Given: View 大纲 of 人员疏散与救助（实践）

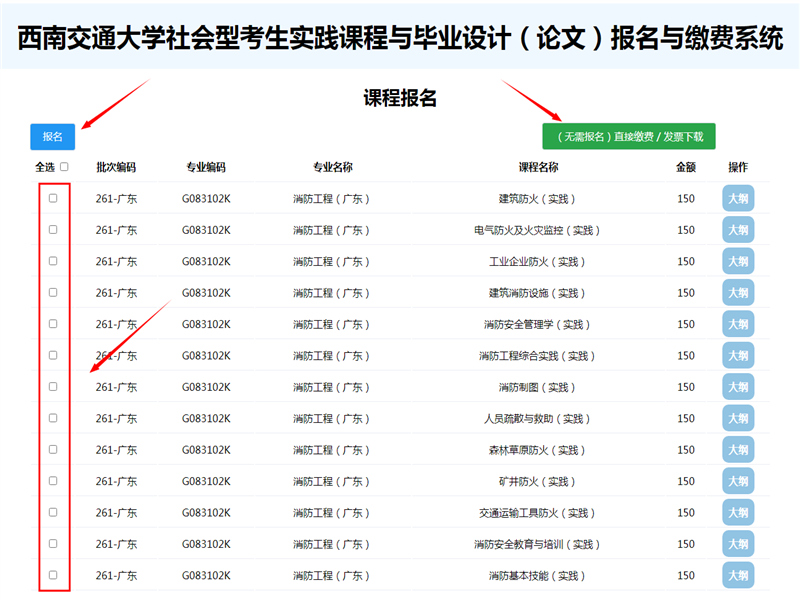Looking at the screenshot, I should pos(738,419).
